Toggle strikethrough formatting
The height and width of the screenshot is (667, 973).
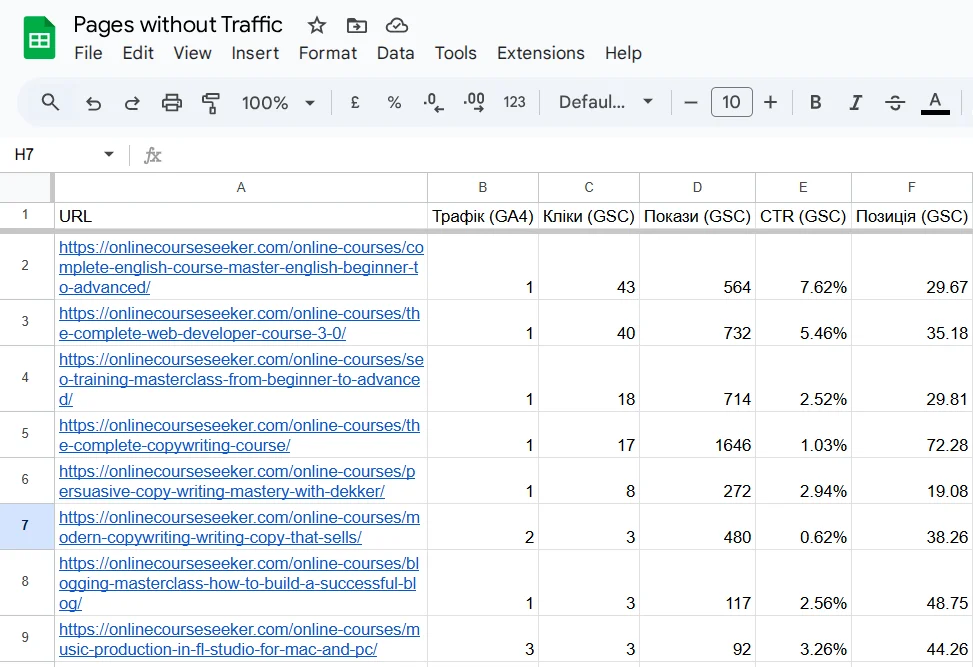(895, 102)
